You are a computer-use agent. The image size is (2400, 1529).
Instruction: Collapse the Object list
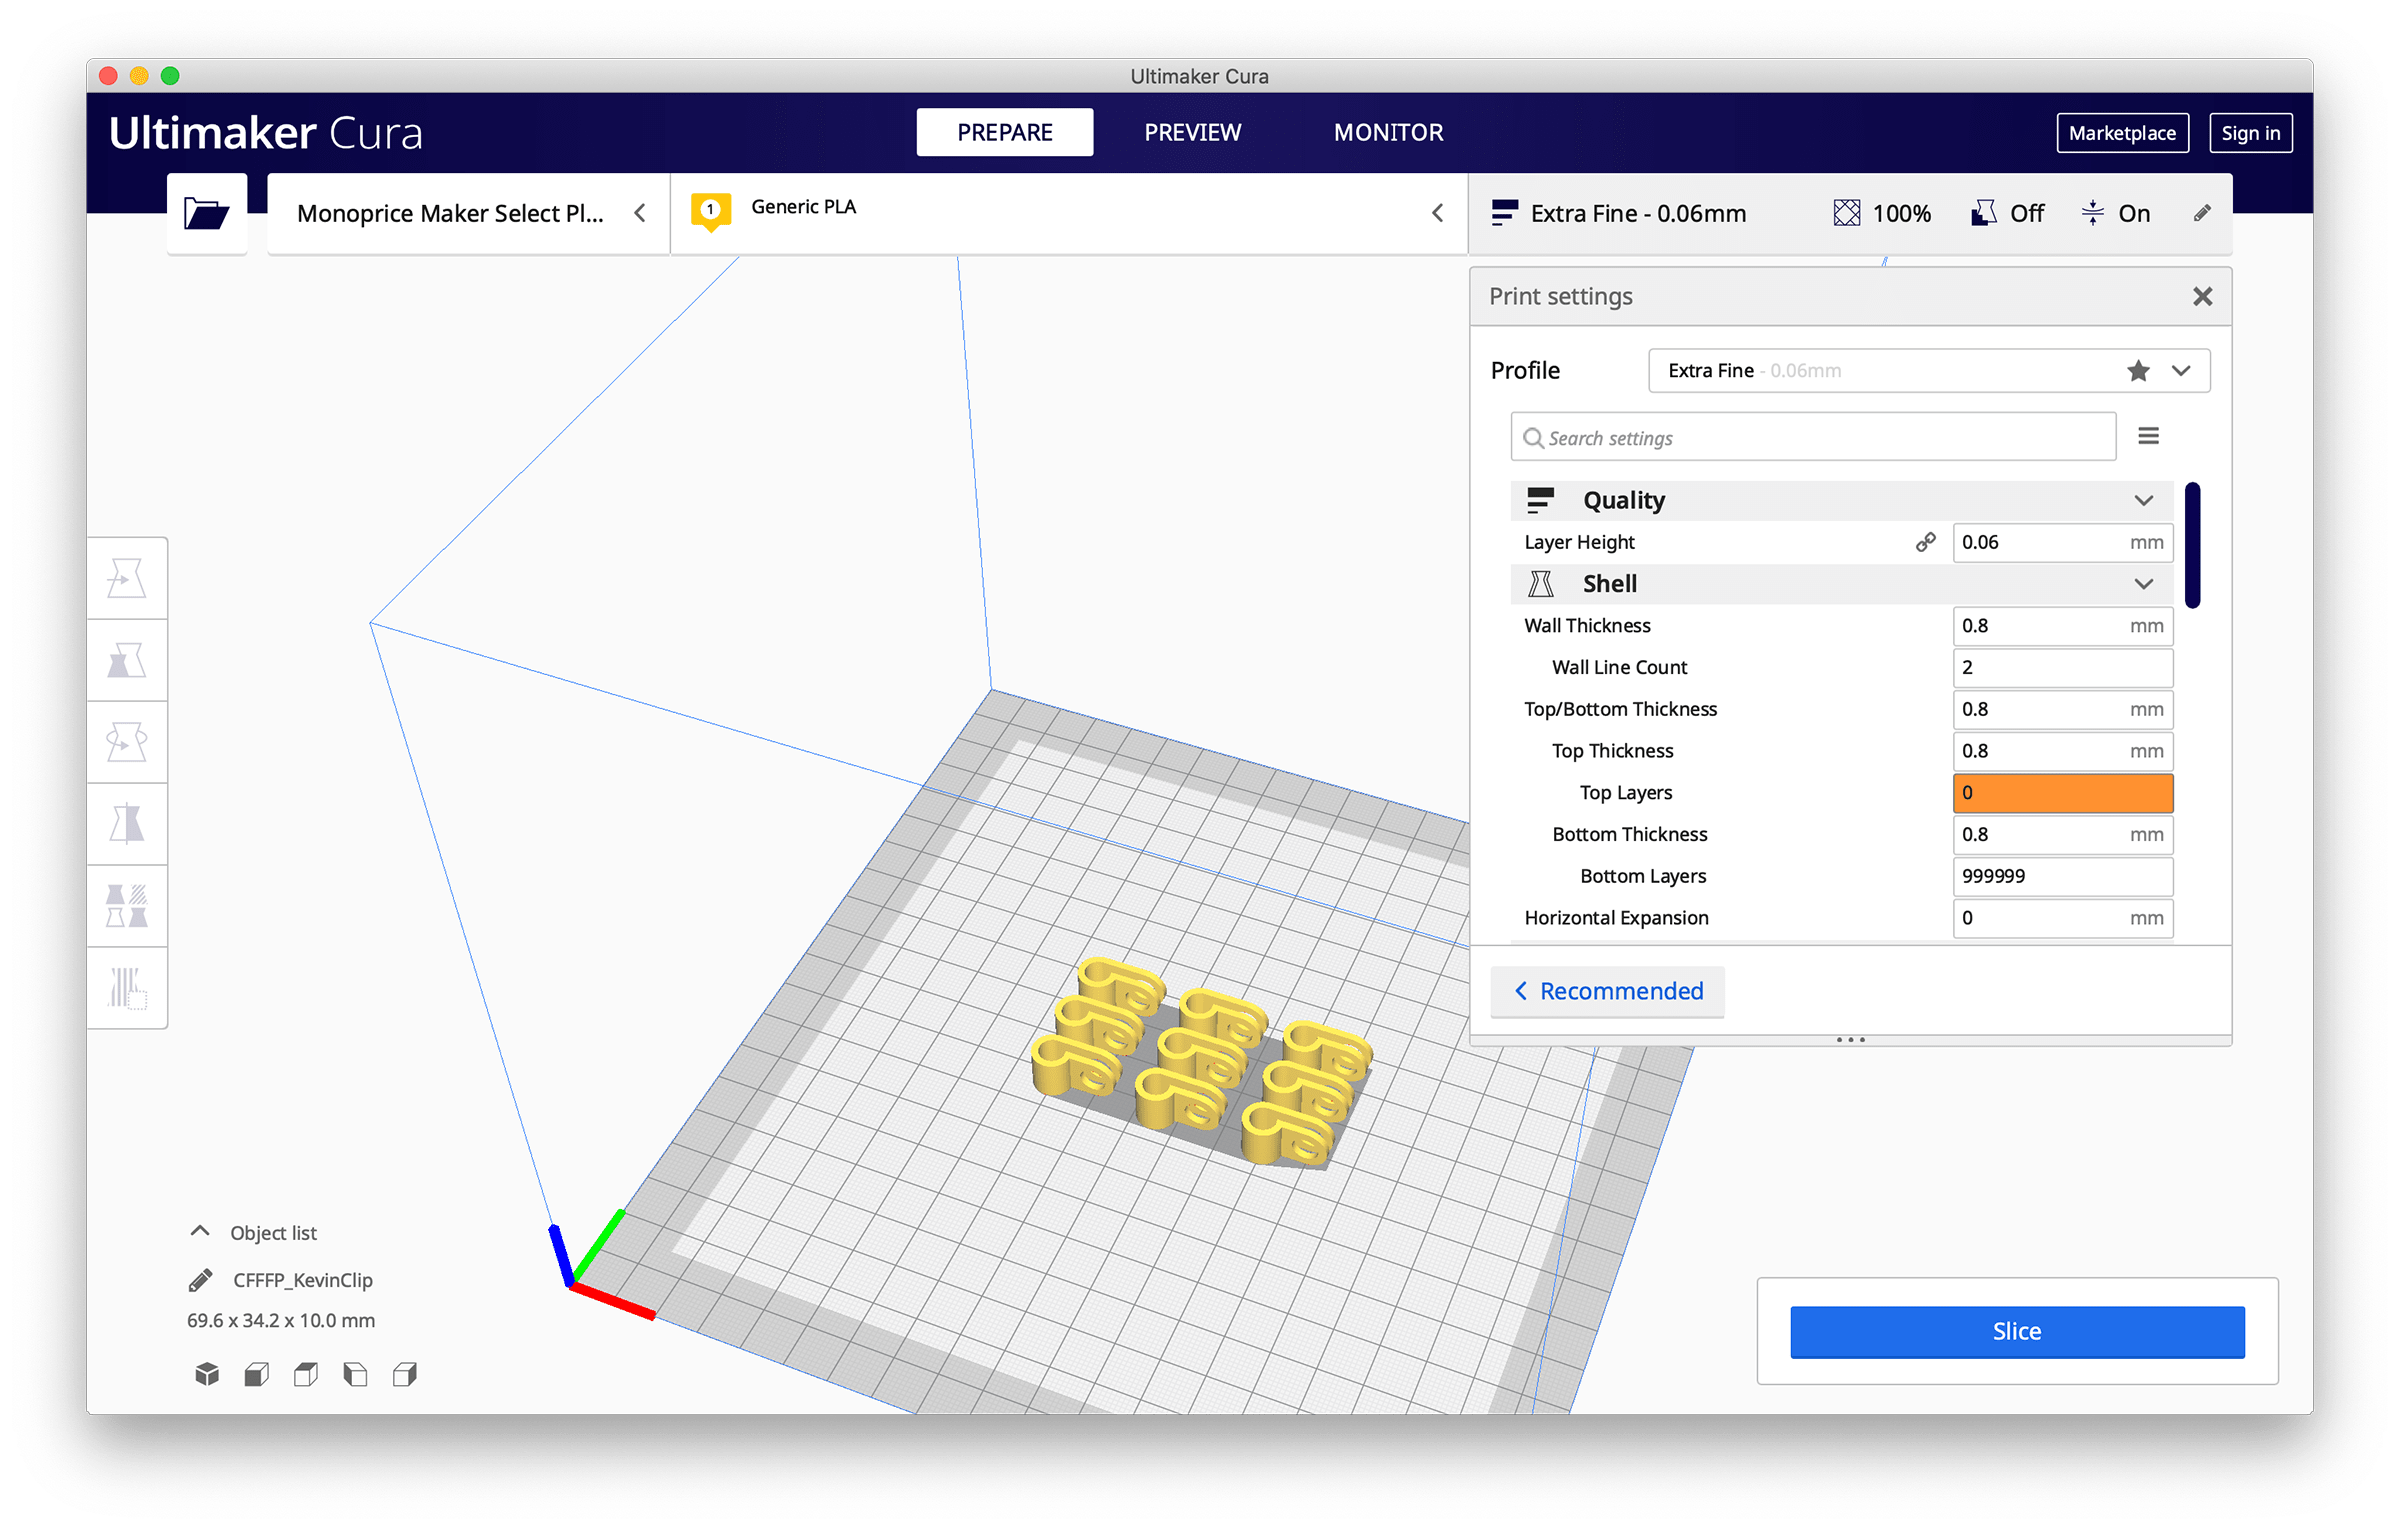pyautogui.click(x=200, y=1232)
